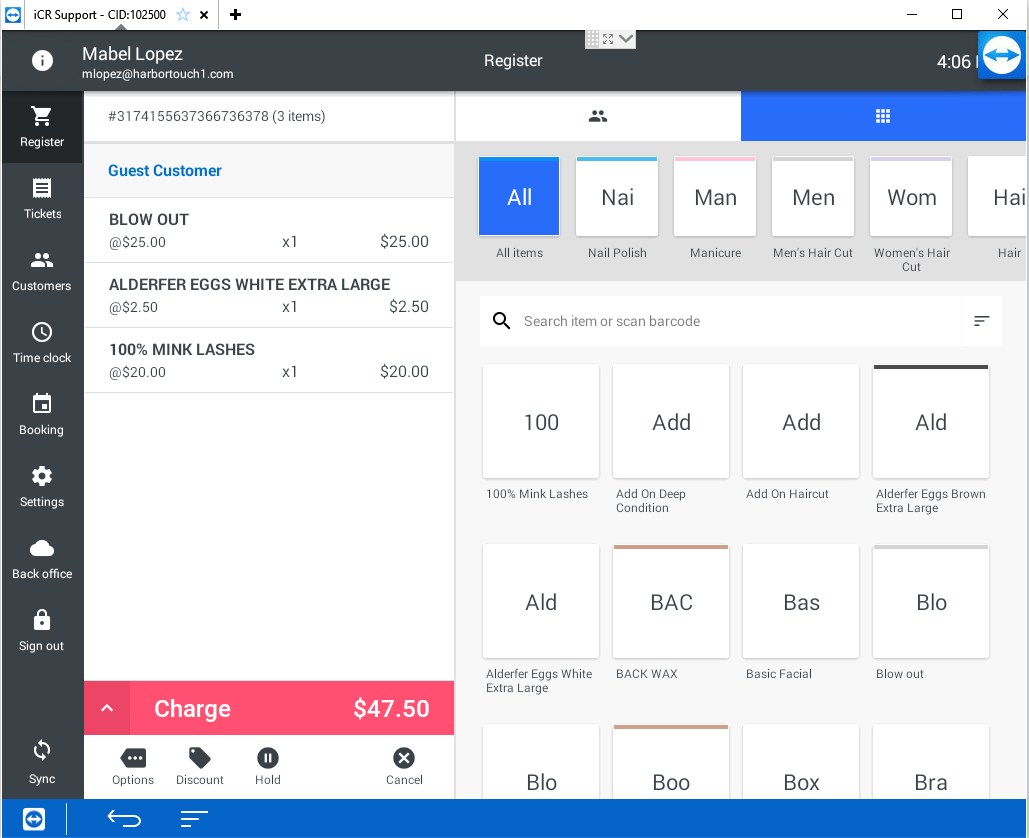Open the Booking calendar

42,415
